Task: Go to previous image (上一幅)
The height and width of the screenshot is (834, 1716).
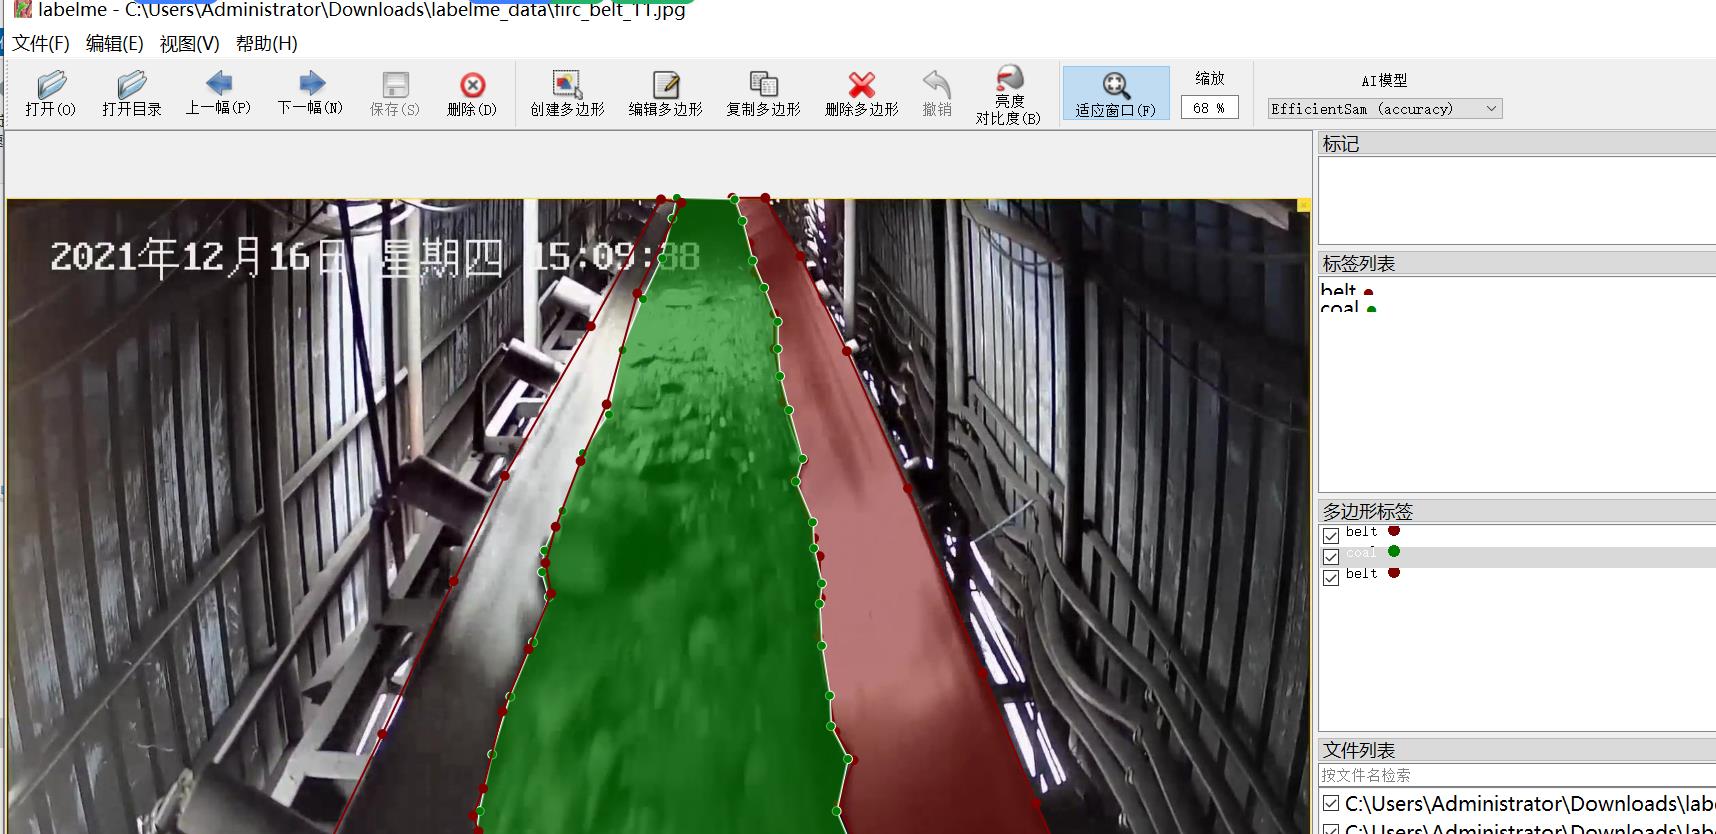Action: pos(218,92)
